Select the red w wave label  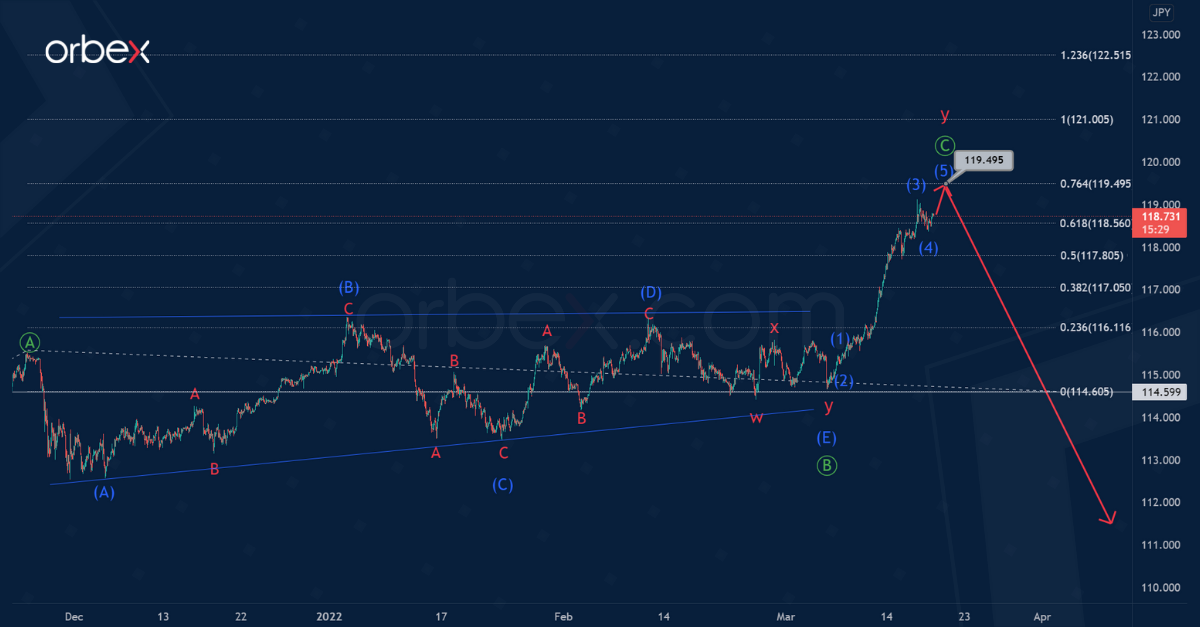coord(756,416)
